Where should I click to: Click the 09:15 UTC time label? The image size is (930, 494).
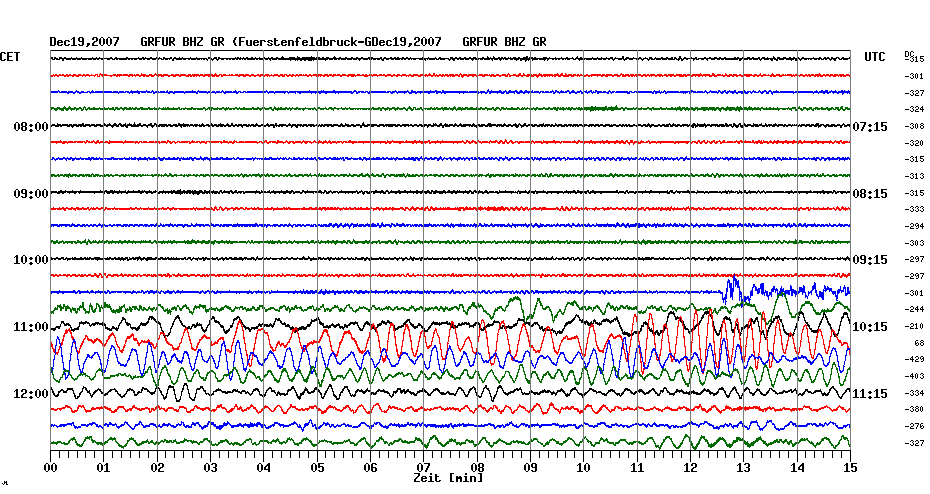[870, 260]
